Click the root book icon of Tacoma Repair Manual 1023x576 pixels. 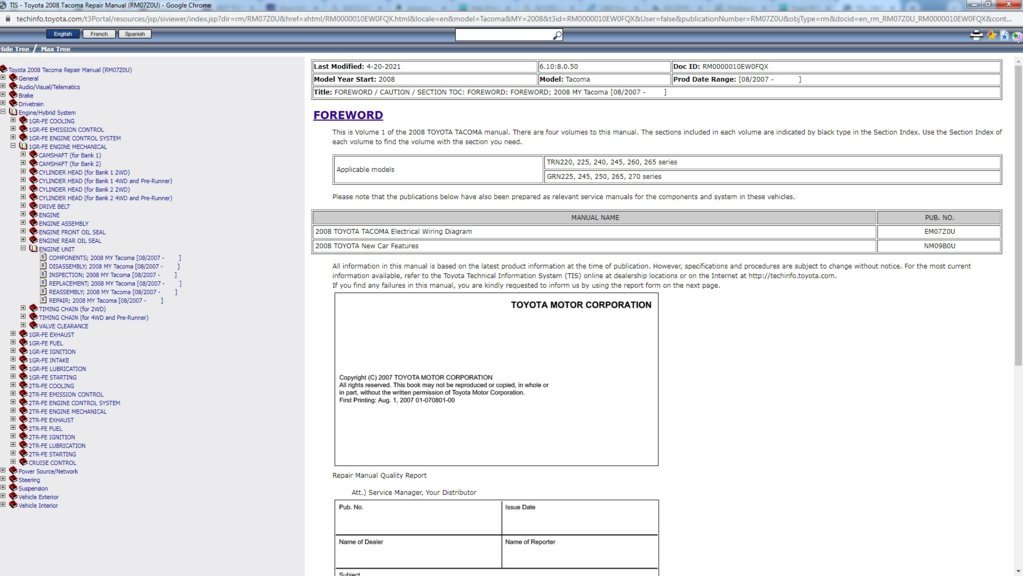[4, 68]
